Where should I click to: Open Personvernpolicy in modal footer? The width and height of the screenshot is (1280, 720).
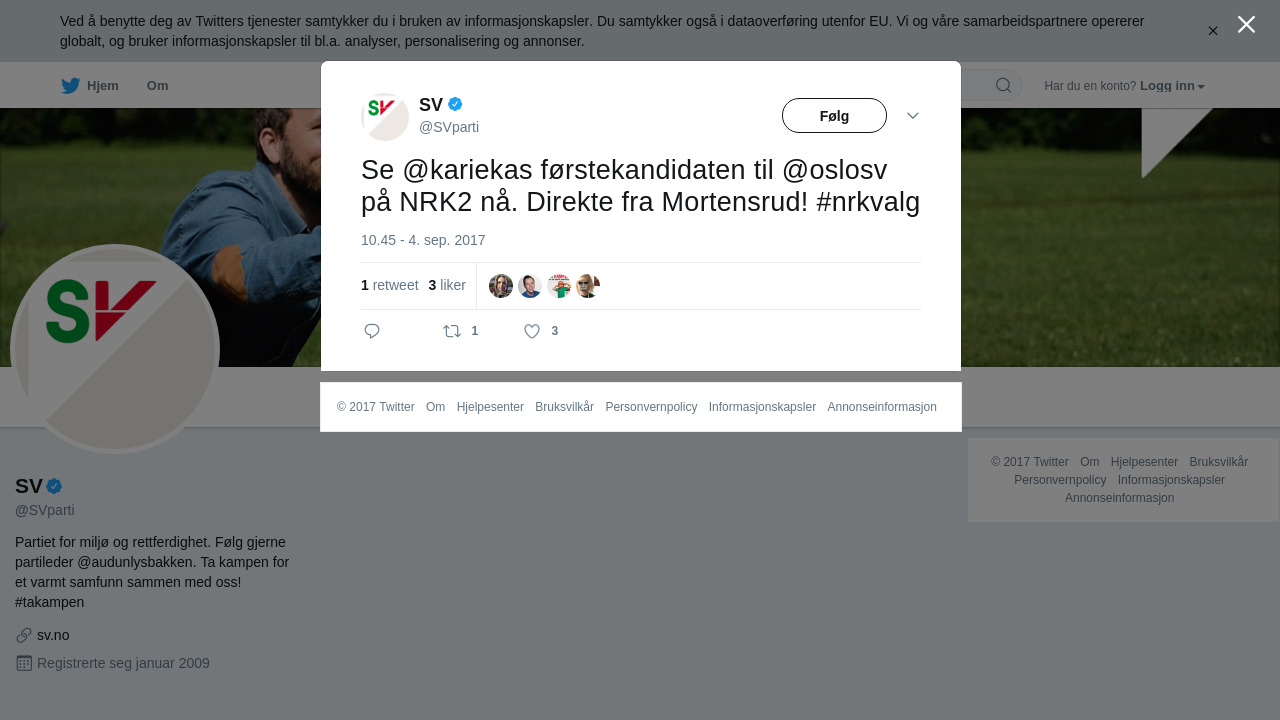point(651,407)
